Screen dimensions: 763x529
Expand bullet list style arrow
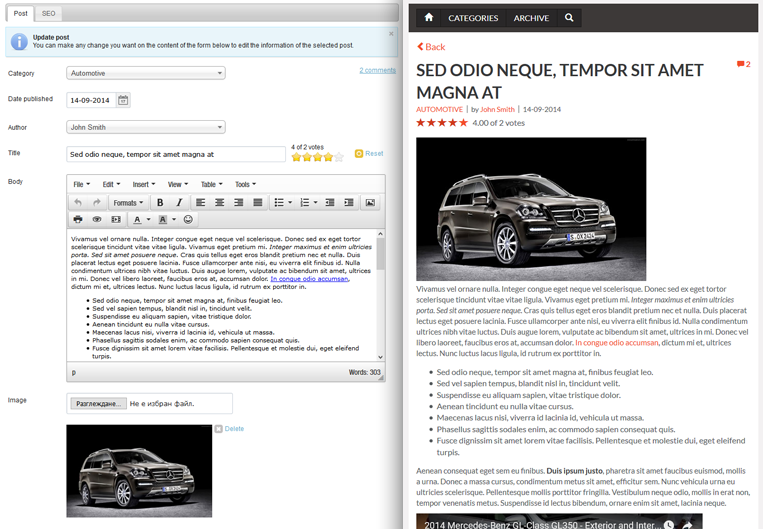(x=290, y=202)
